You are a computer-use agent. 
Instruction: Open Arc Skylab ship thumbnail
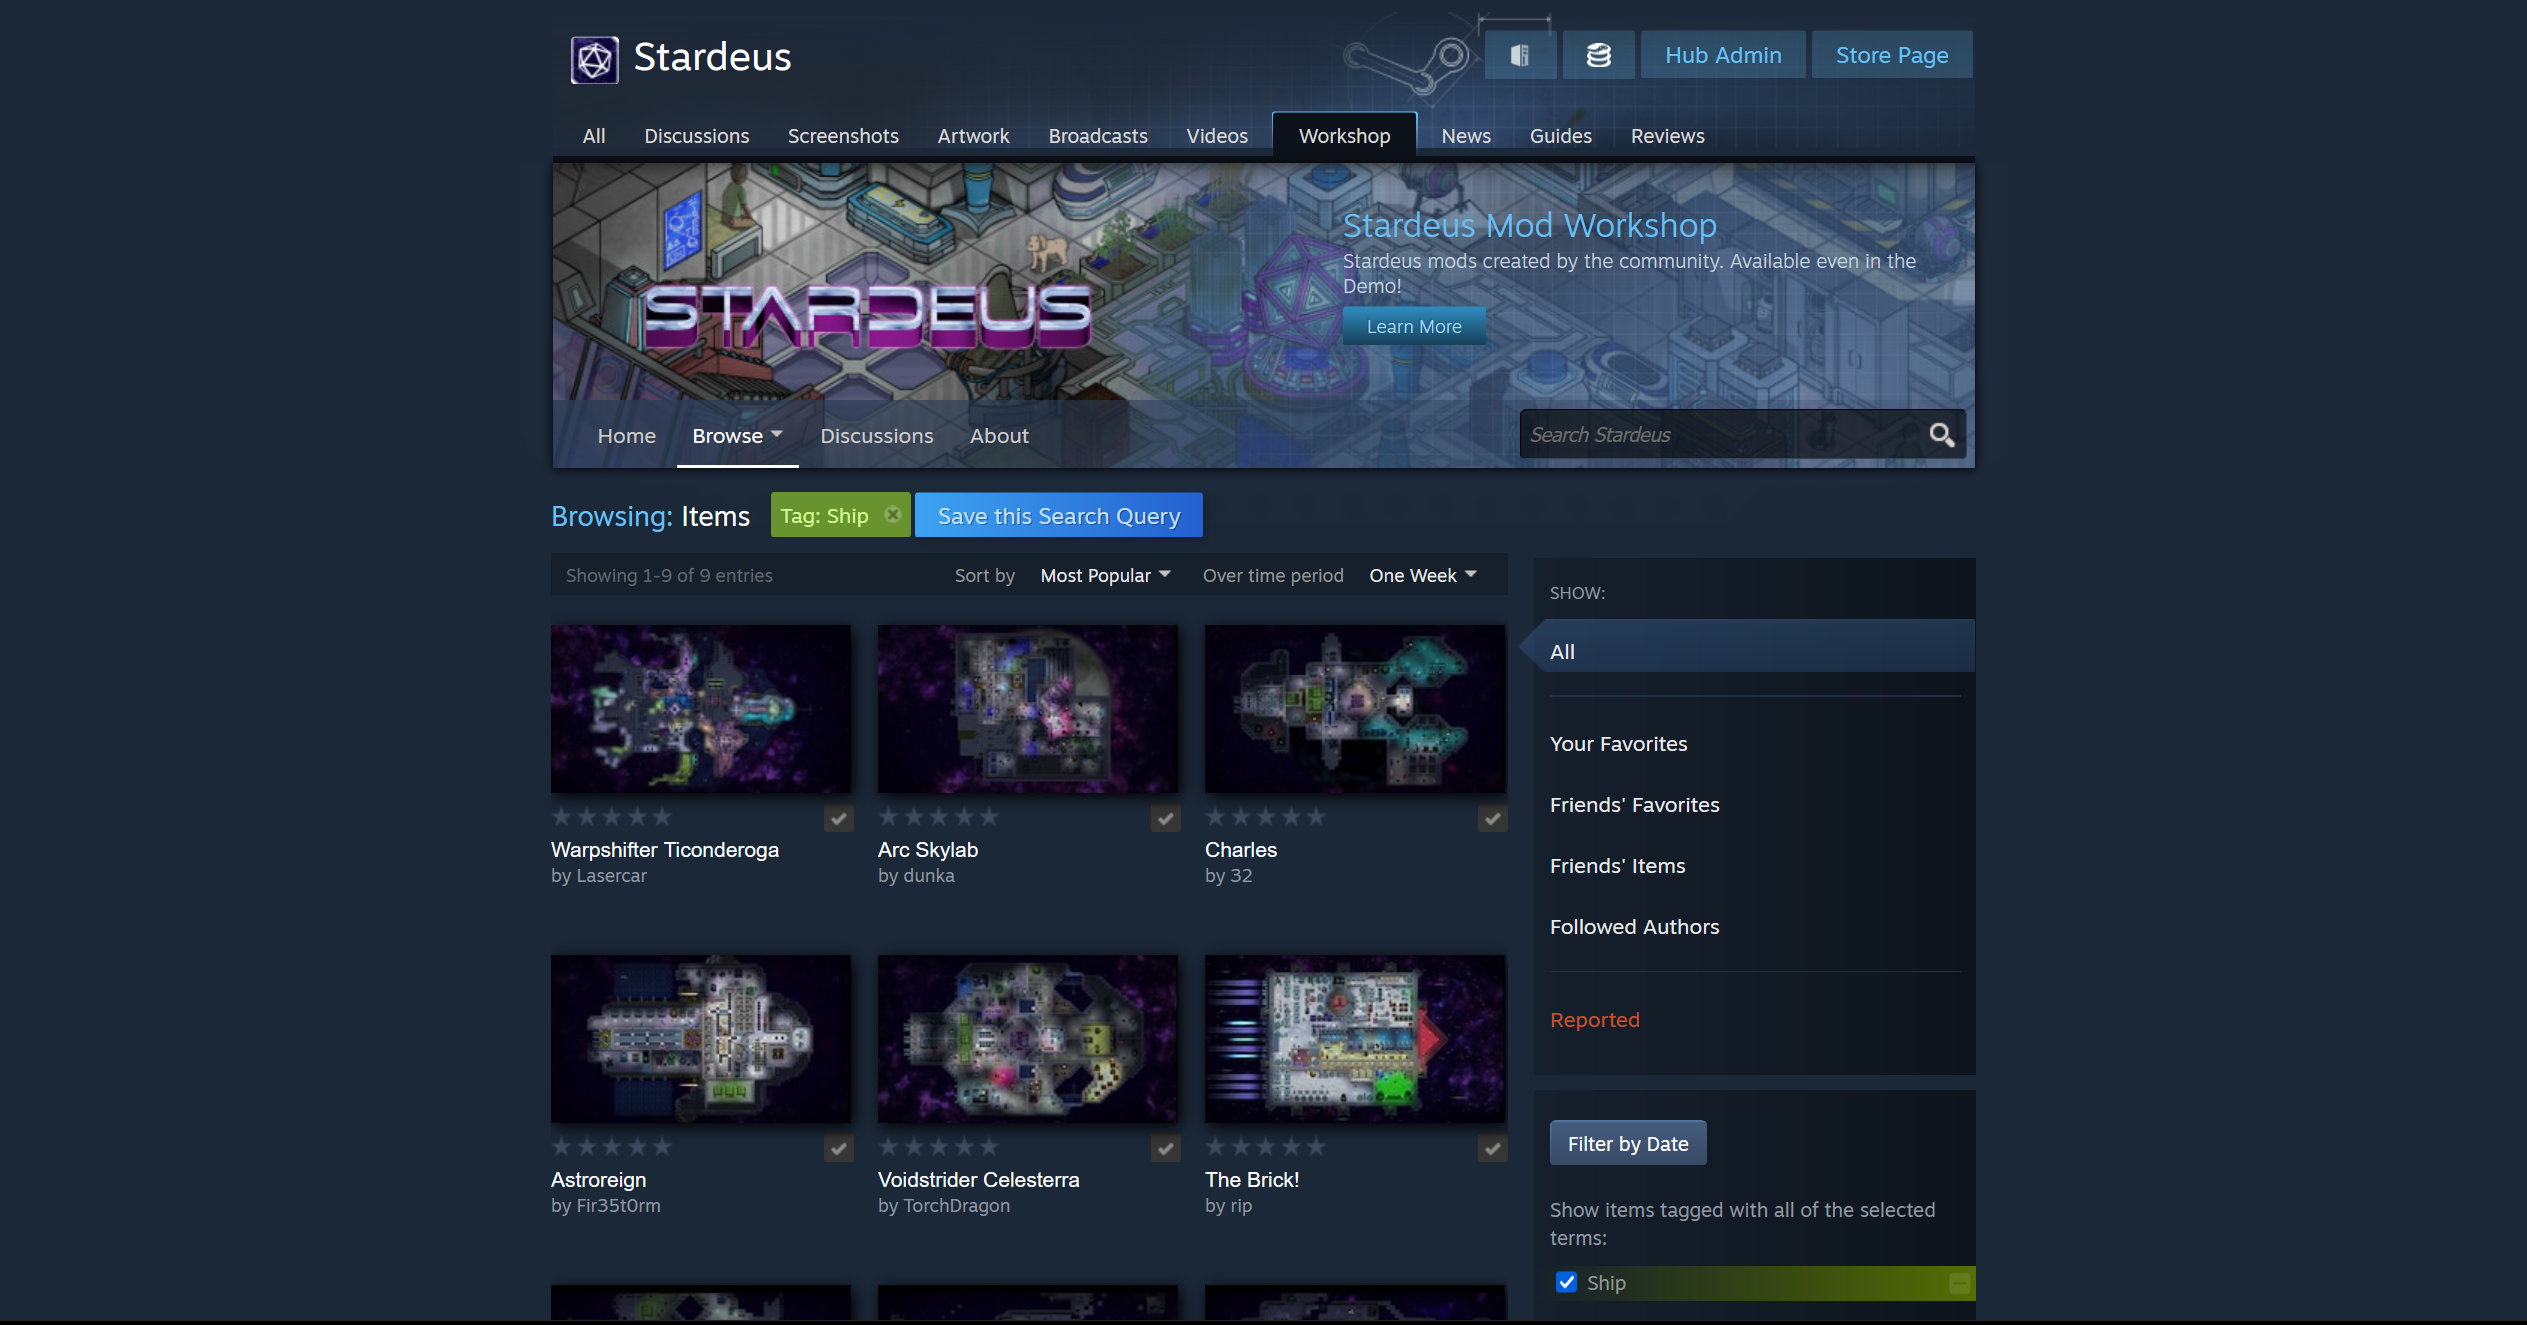1028,709
